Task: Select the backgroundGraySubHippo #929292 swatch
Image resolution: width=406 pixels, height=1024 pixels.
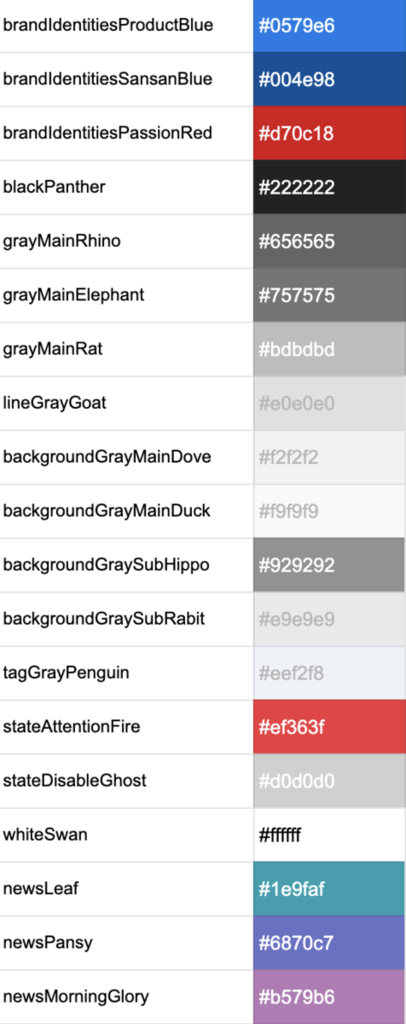Action: [x=330, y=566]
